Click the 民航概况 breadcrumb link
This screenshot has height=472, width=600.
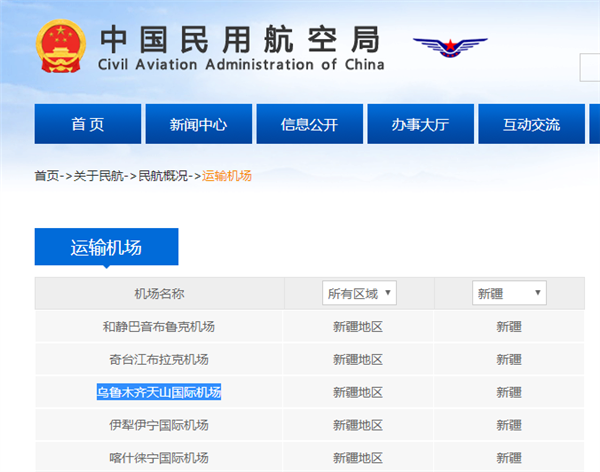[163, 176]
